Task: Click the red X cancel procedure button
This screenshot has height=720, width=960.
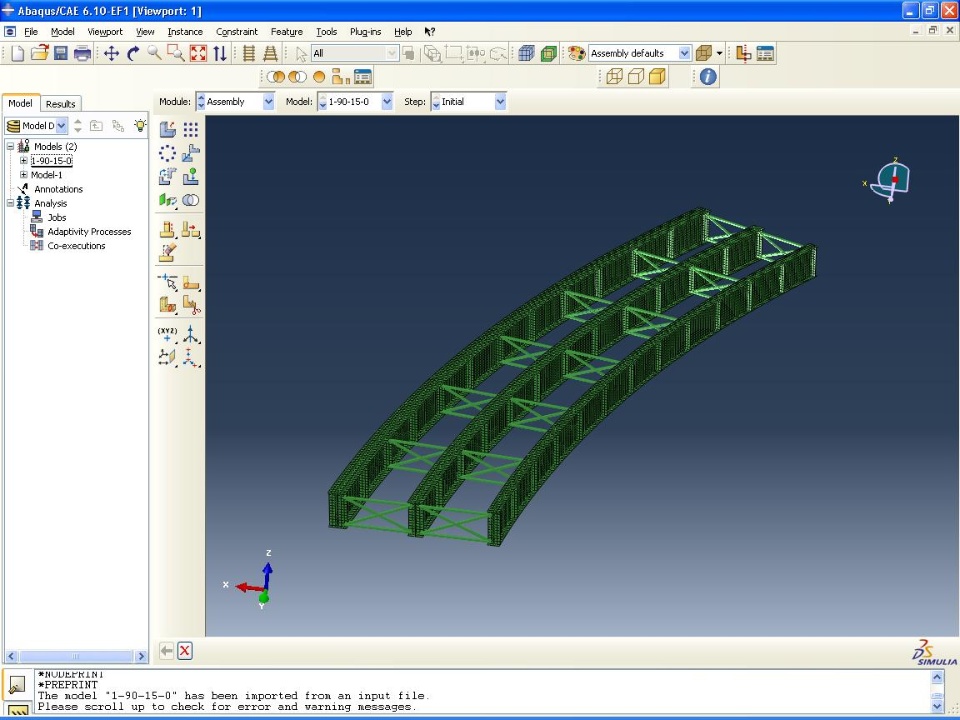Action: pyautogui.click(x=184, y=651)
